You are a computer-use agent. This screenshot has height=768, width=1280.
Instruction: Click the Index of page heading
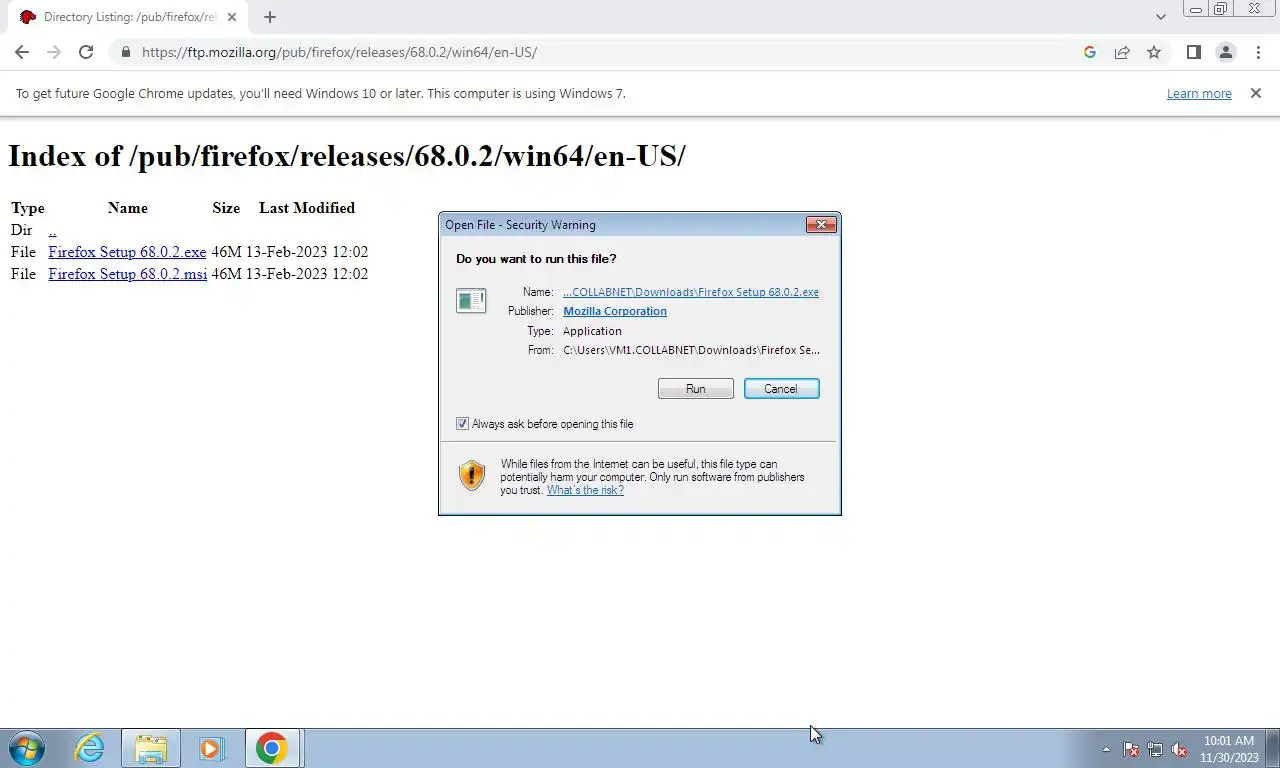(347, 156)
